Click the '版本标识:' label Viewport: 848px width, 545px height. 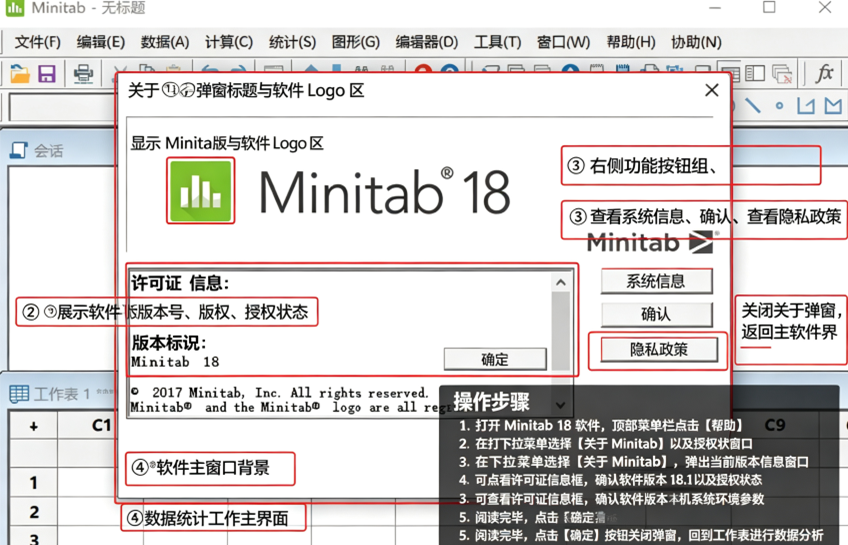click(169, 342)
